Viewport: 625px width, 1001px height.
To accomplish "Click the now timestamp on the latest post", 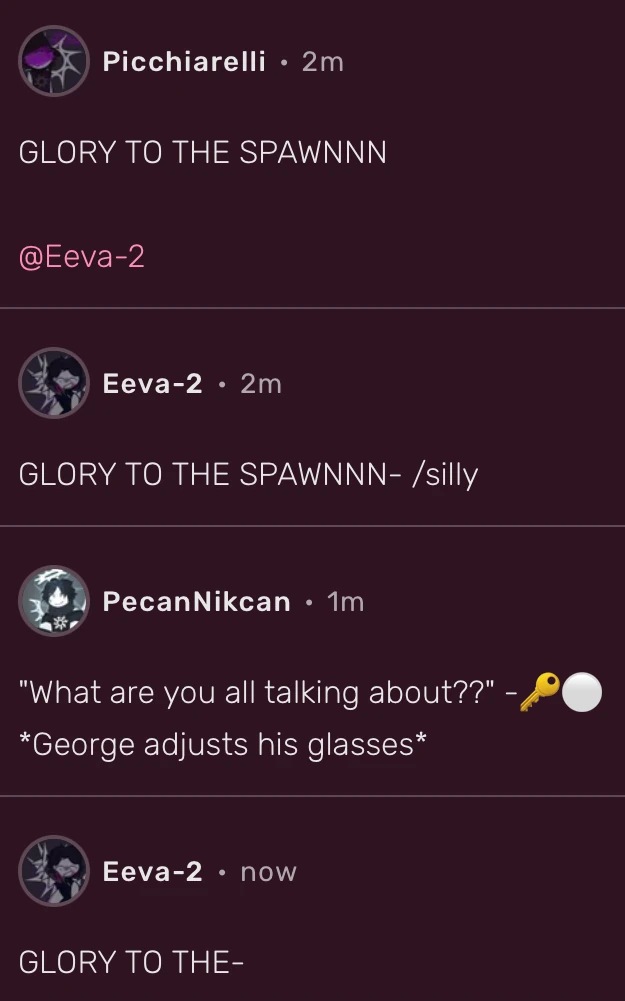I will (x=265, y=871).
